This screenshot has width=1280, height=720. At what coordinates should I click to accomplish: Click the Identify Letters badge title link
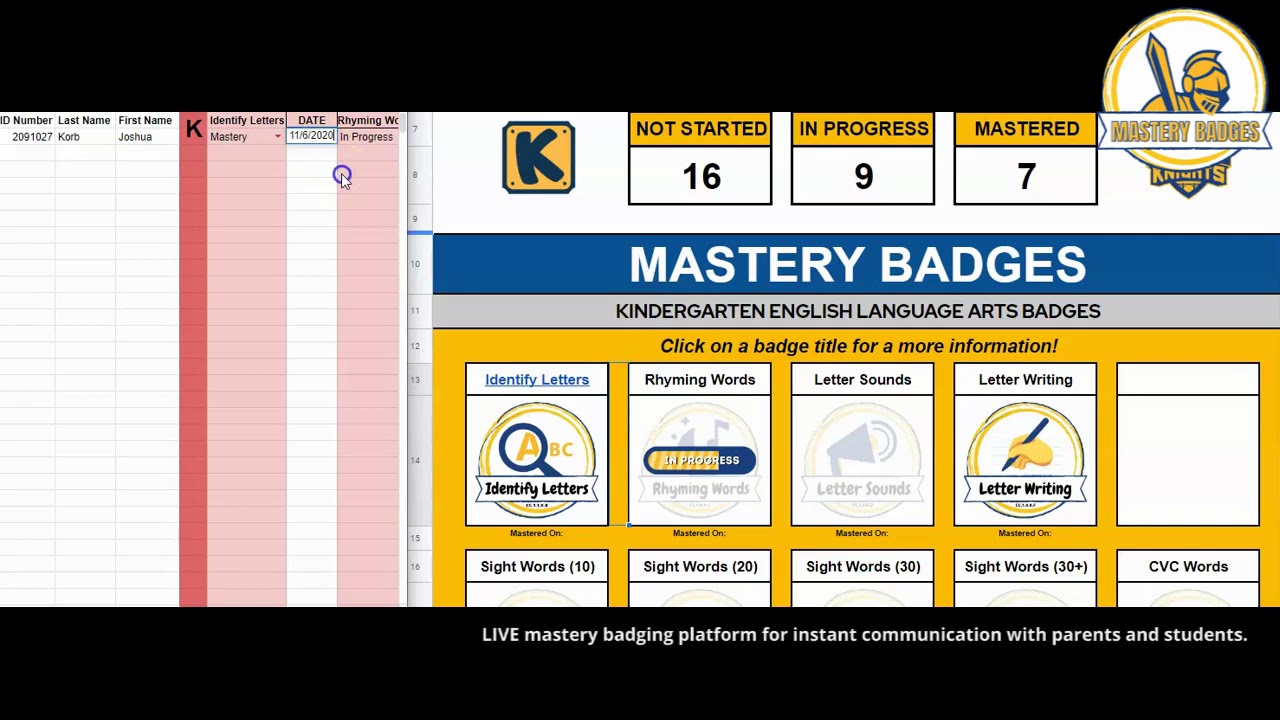coord(537,380)
